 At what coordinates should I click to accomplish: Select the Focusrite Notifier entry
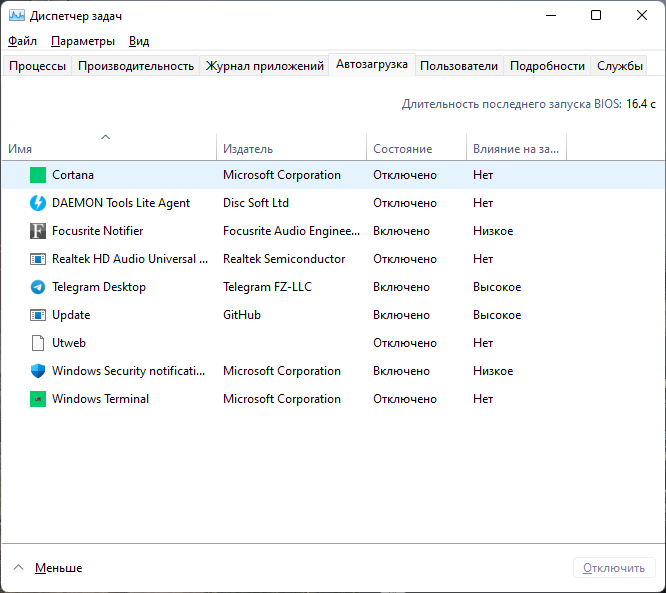pos(97,231)
